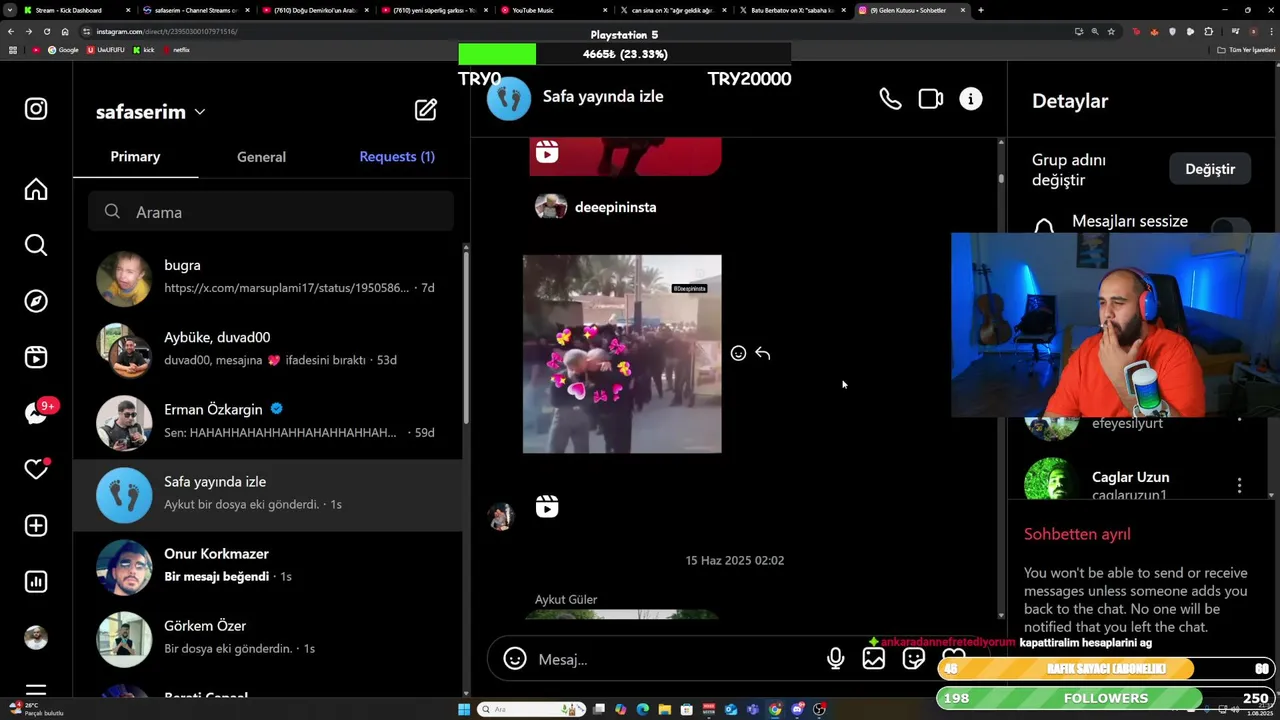Open the bugra conversation
Screen dimensions: 1280x720
[x=268, y=278]
